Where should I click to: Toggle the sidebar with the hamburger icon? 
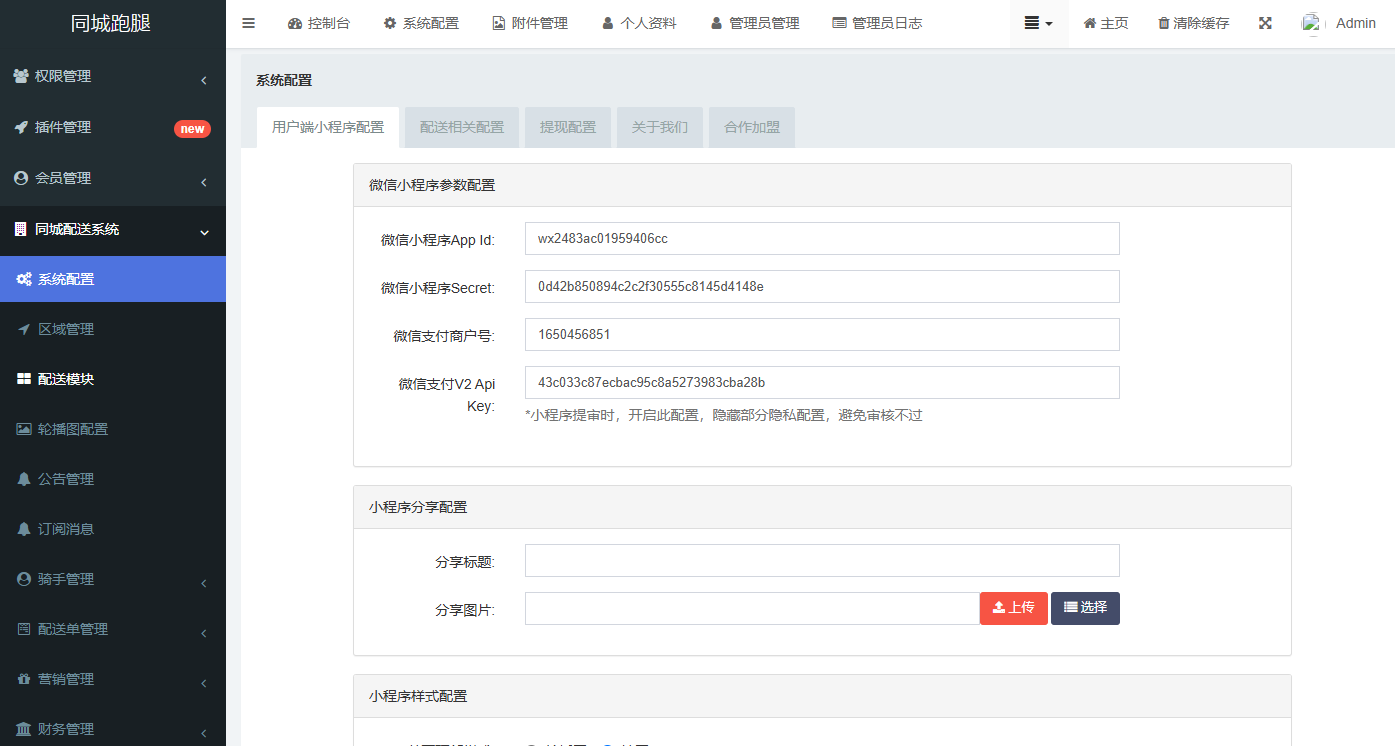pos(249,23)
